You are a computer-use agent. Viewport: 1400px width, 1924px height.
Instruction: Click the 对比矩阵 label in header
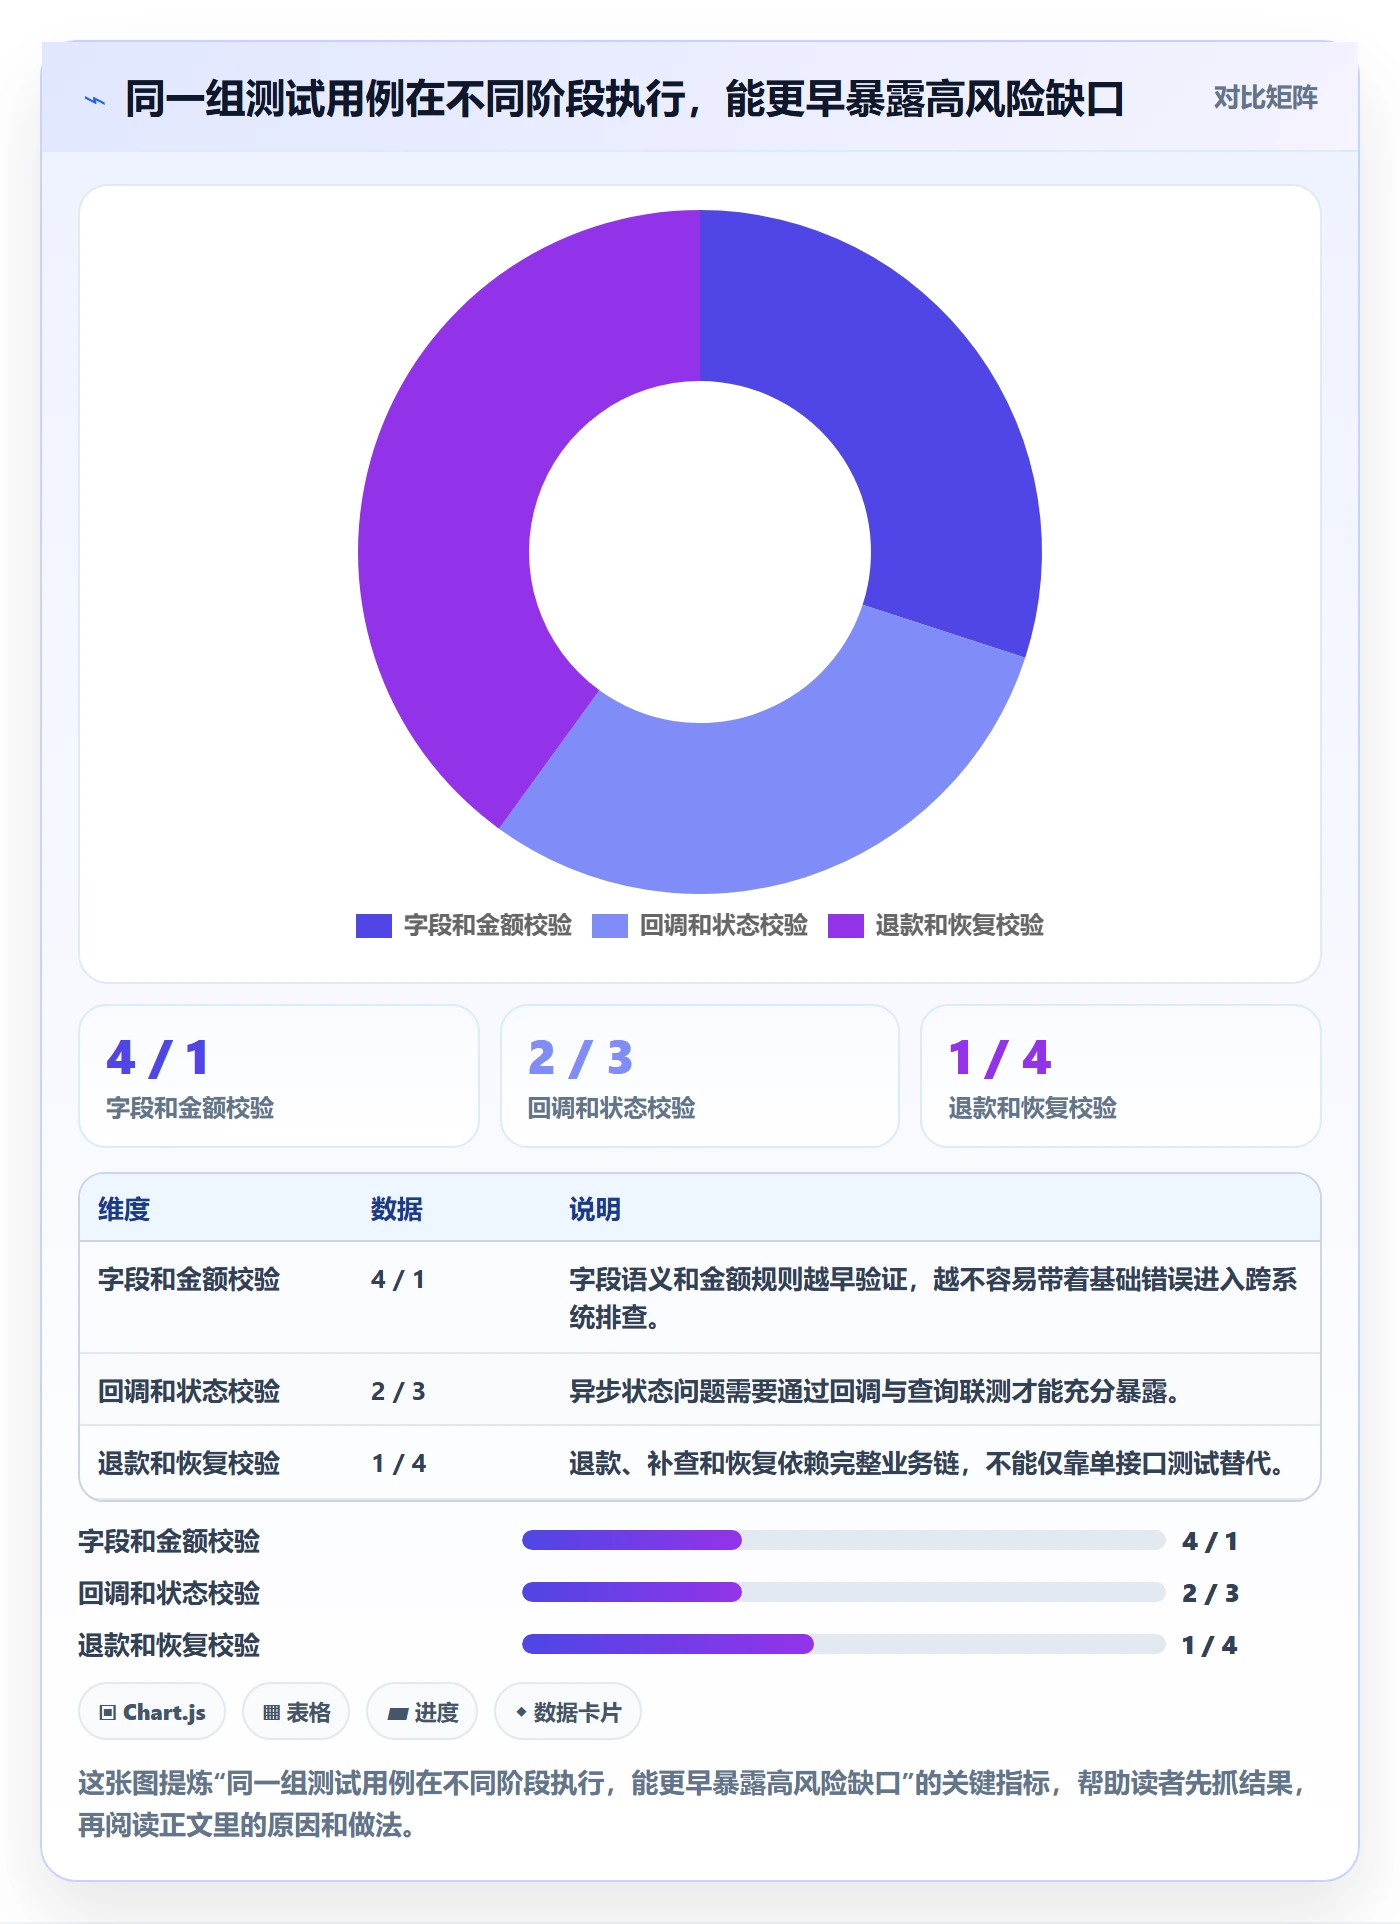tap(1265, 98)
